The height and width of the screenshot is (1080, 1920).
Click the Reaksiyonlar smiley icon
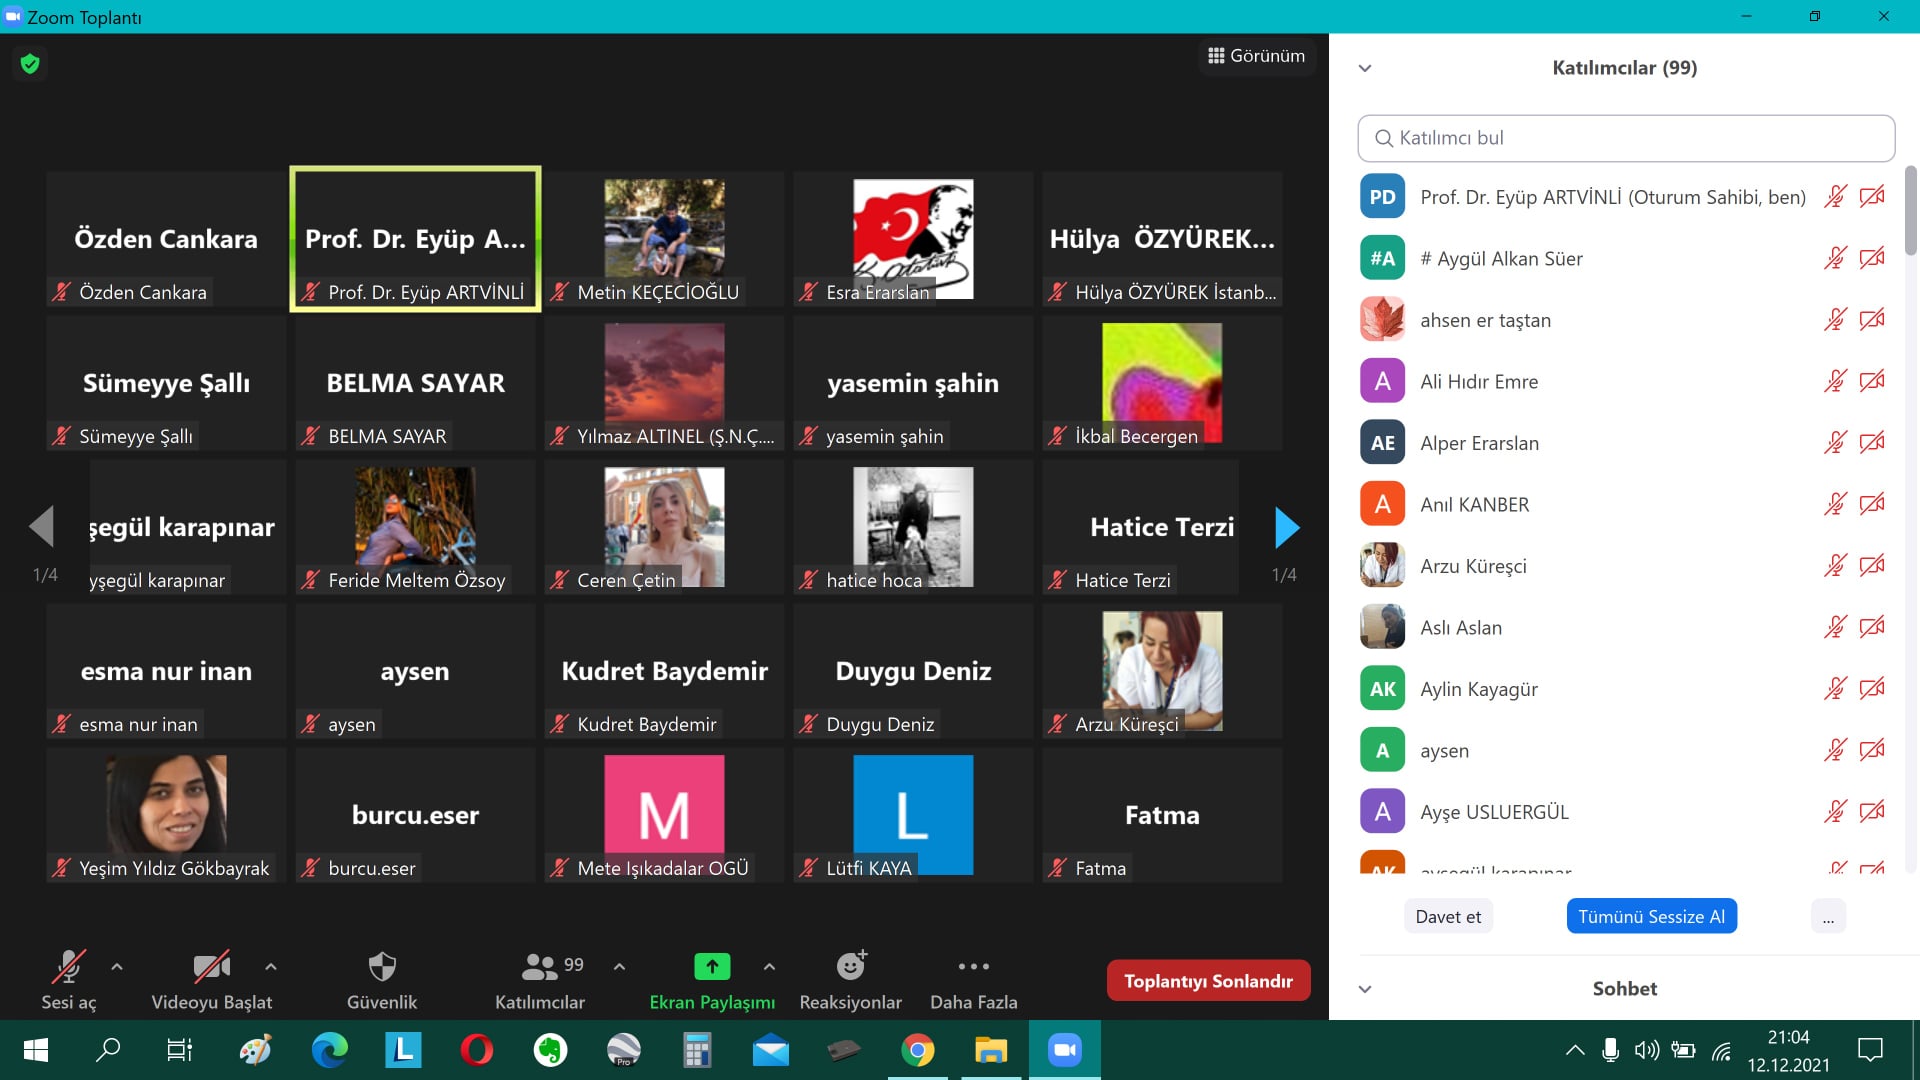click(x=850, y=966)
